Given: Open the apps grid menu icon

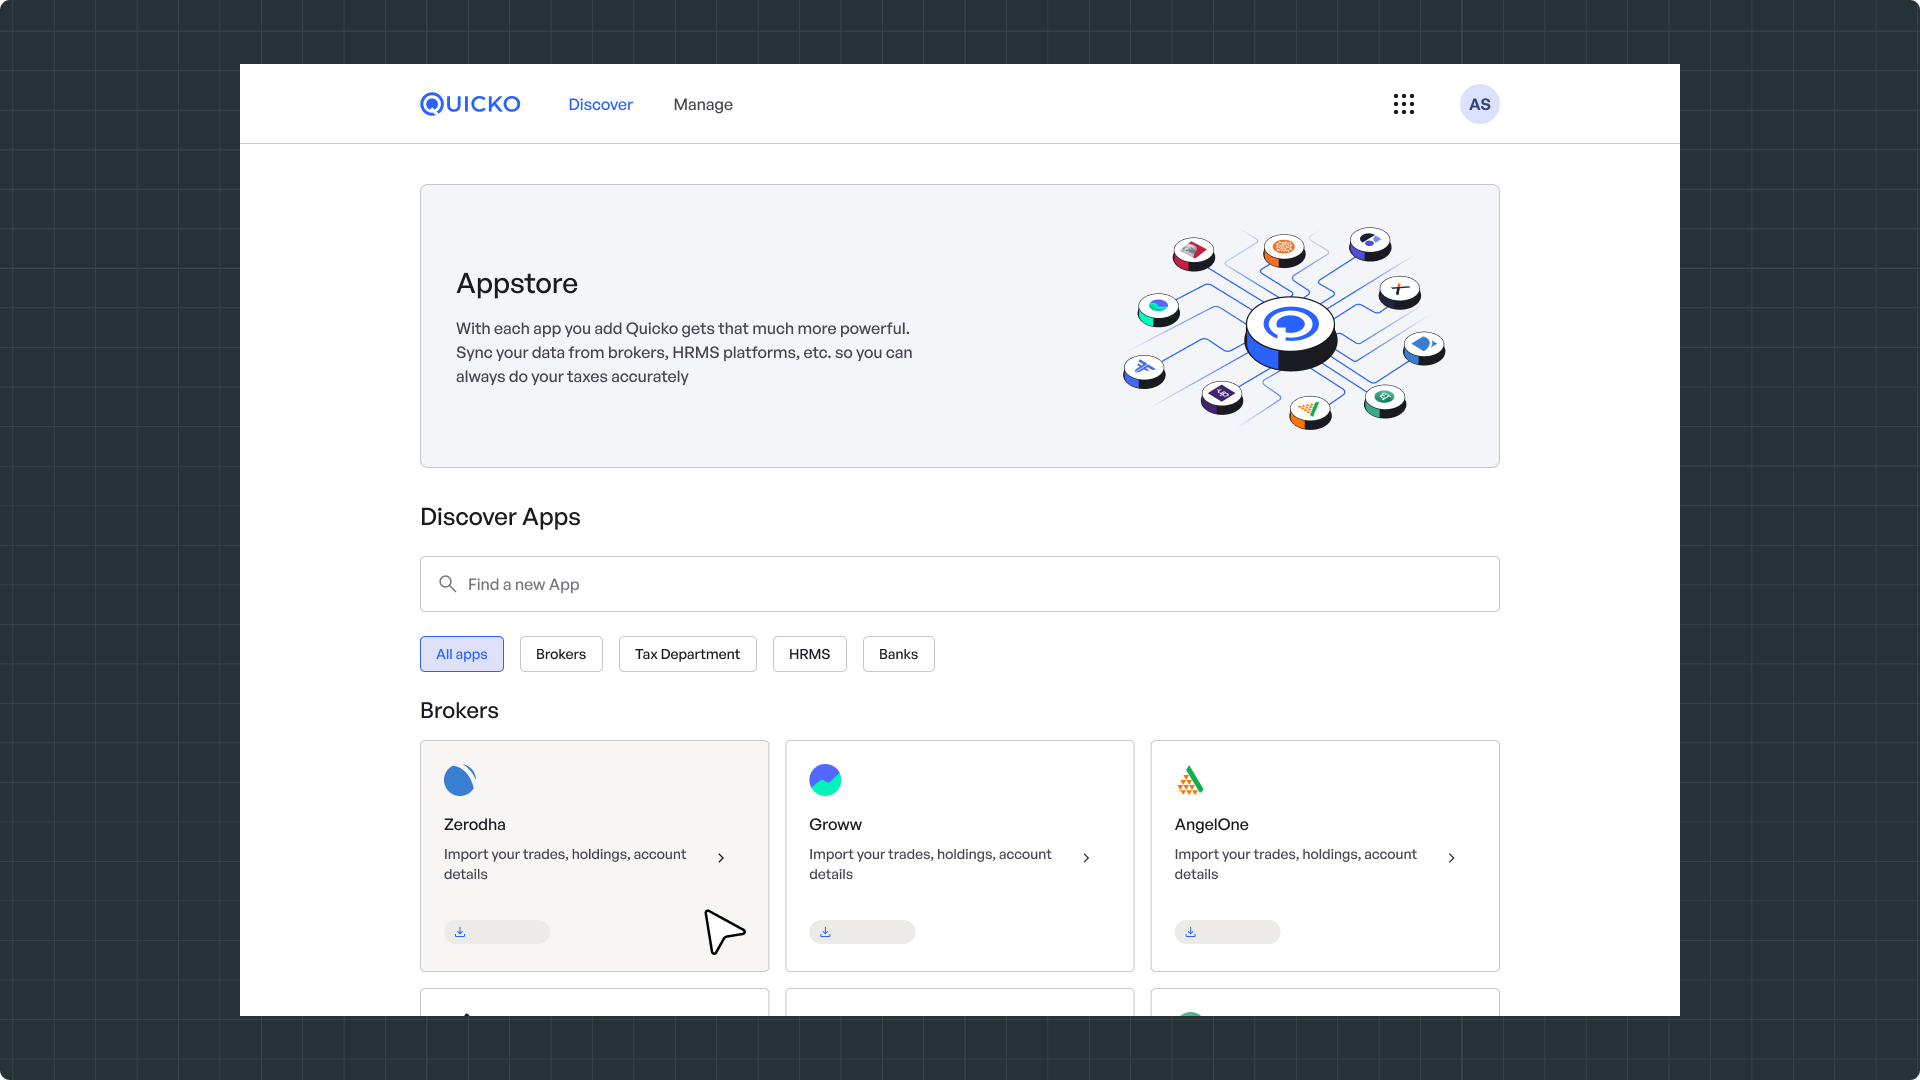Looking at the screenshot, I should coord(1404,104).
